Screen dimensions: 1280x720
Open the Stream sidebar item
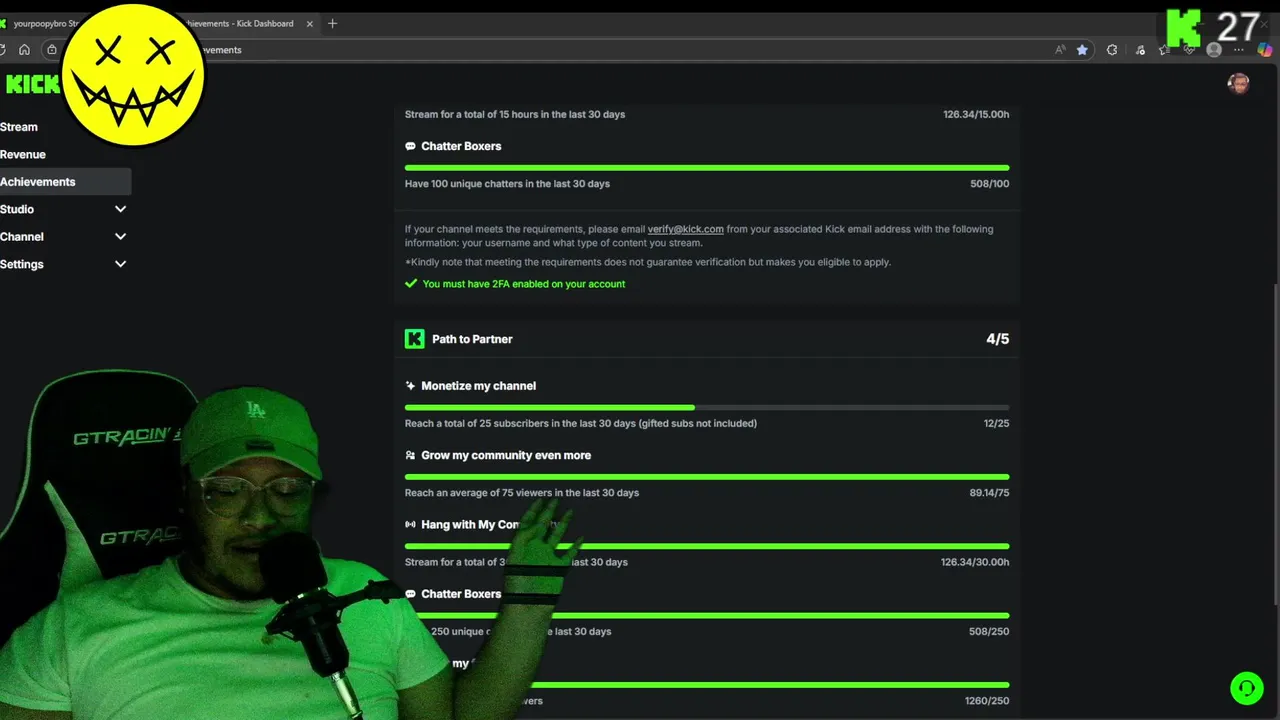[x=19, y=127]
